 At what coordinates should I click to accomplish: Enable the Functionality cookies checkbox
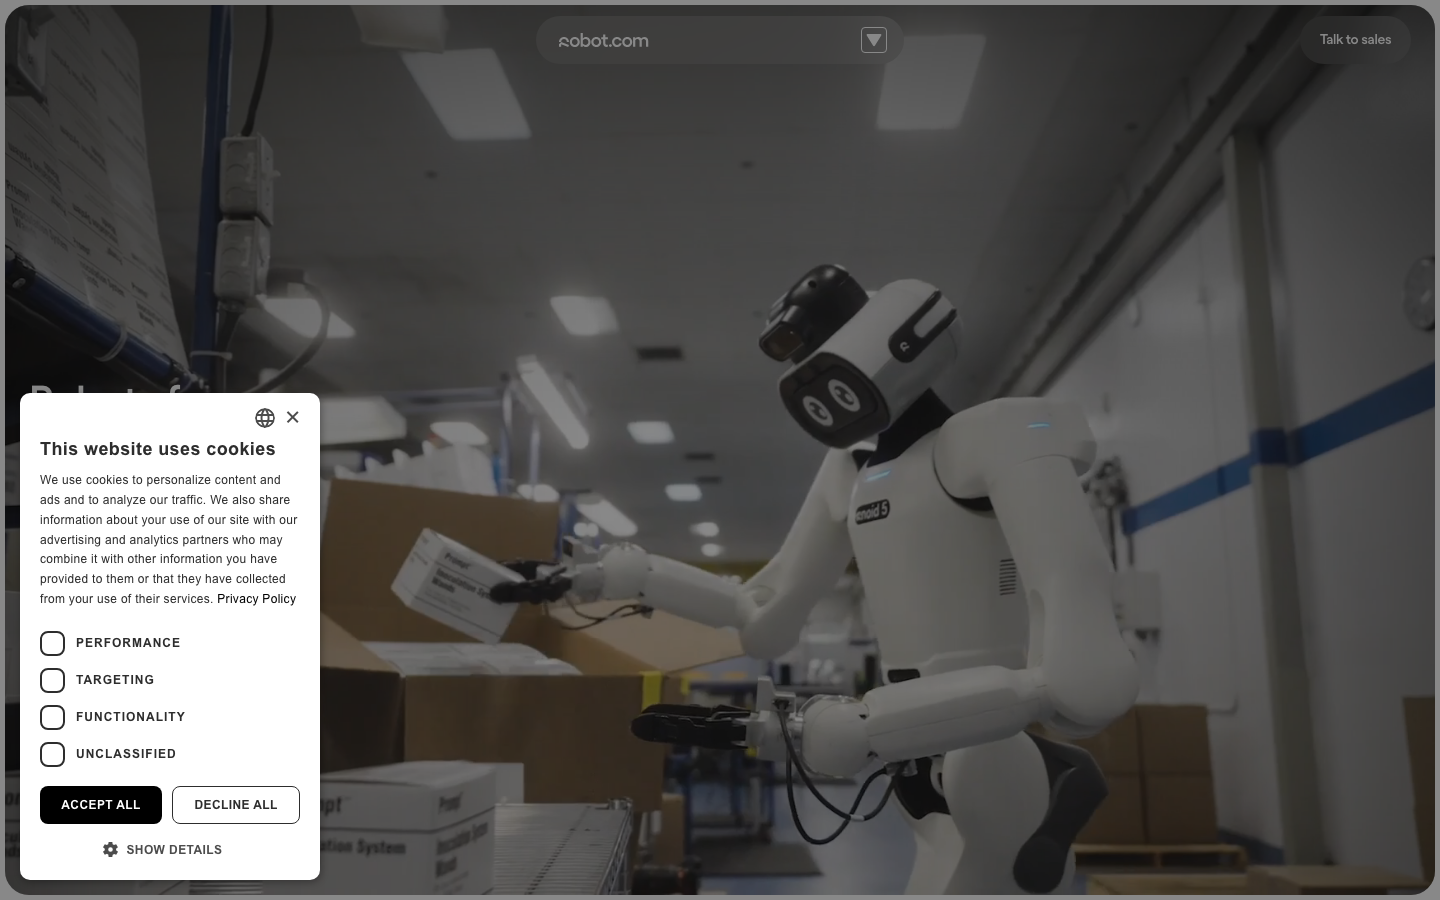(x=52, y=717)
